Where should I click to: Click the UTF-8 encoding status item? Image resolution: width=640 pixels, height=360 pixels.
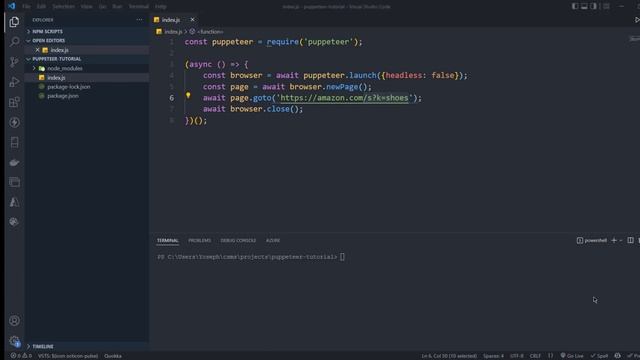516,356
